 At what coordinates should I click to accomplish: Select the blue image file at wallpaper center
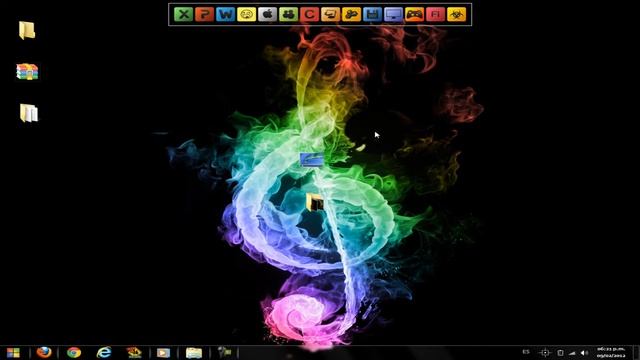[311, 159]
